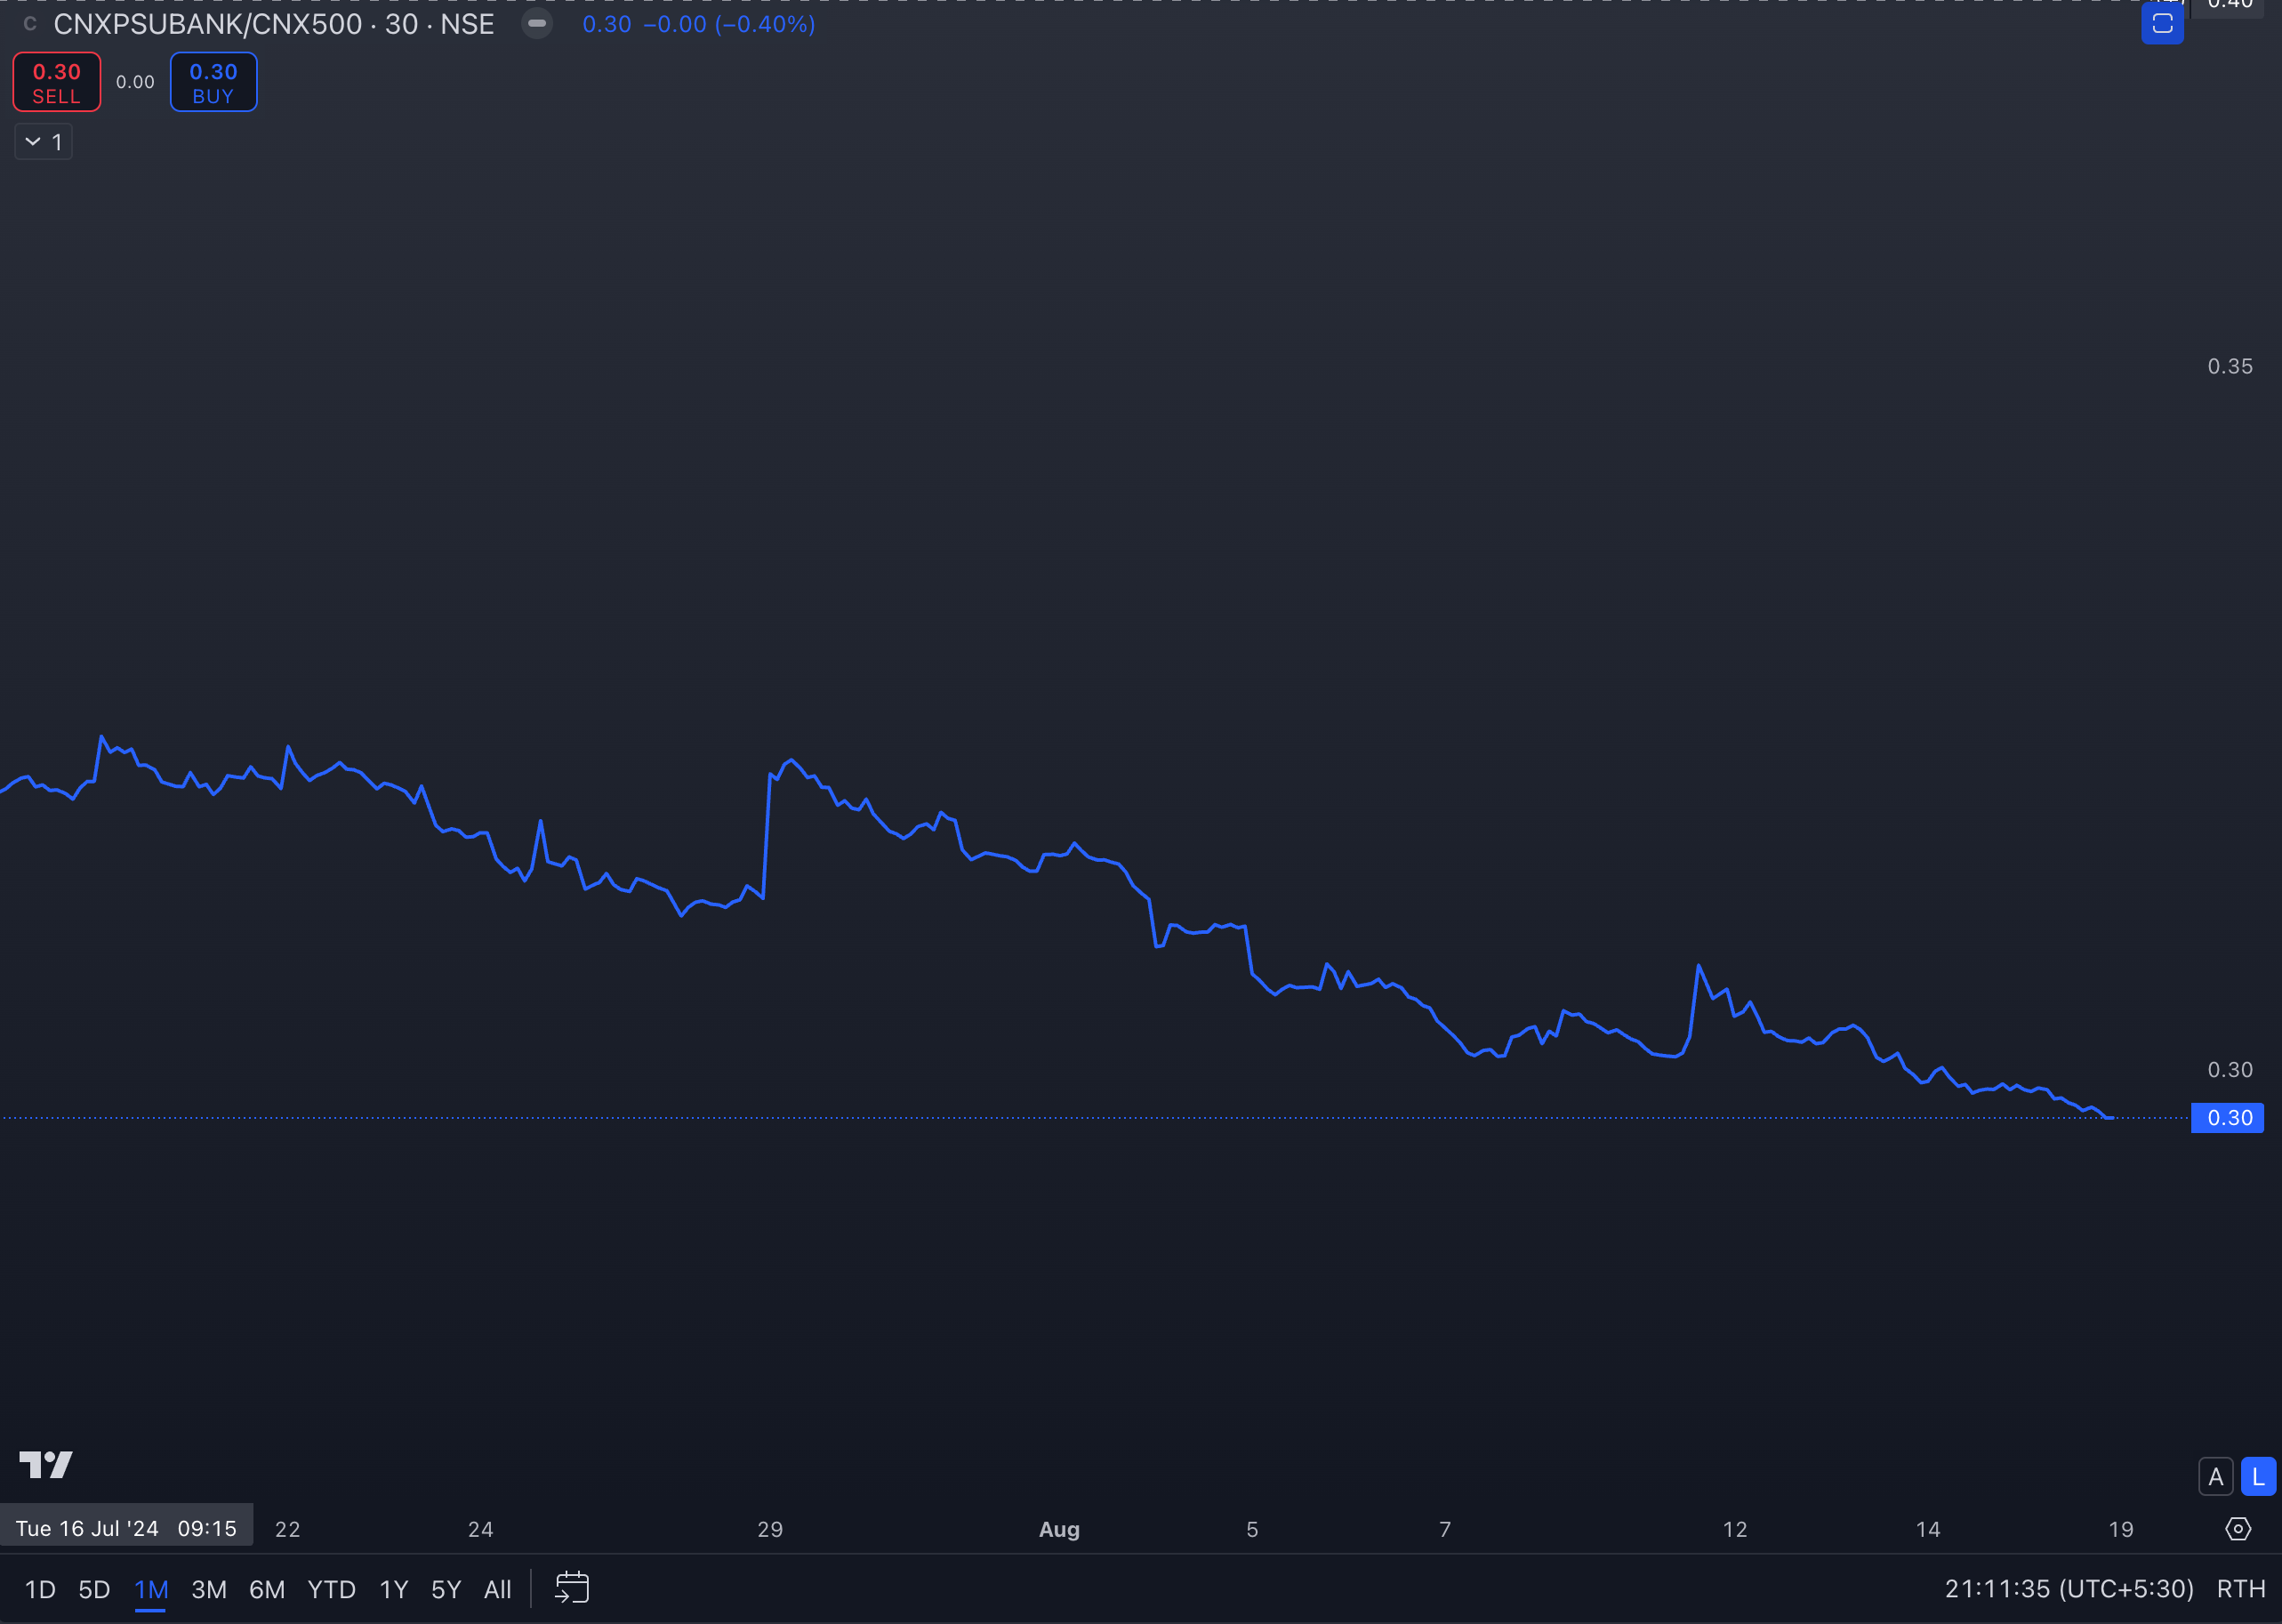Click the red SELL 0.30 button
The image size is (2282, 1624).
point(57,82)
